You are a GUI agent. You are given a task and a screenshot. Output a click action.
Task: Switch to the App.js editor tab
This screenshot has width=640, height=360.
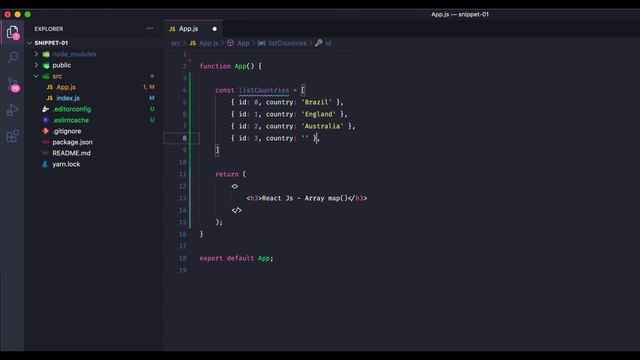click(193, 29)
